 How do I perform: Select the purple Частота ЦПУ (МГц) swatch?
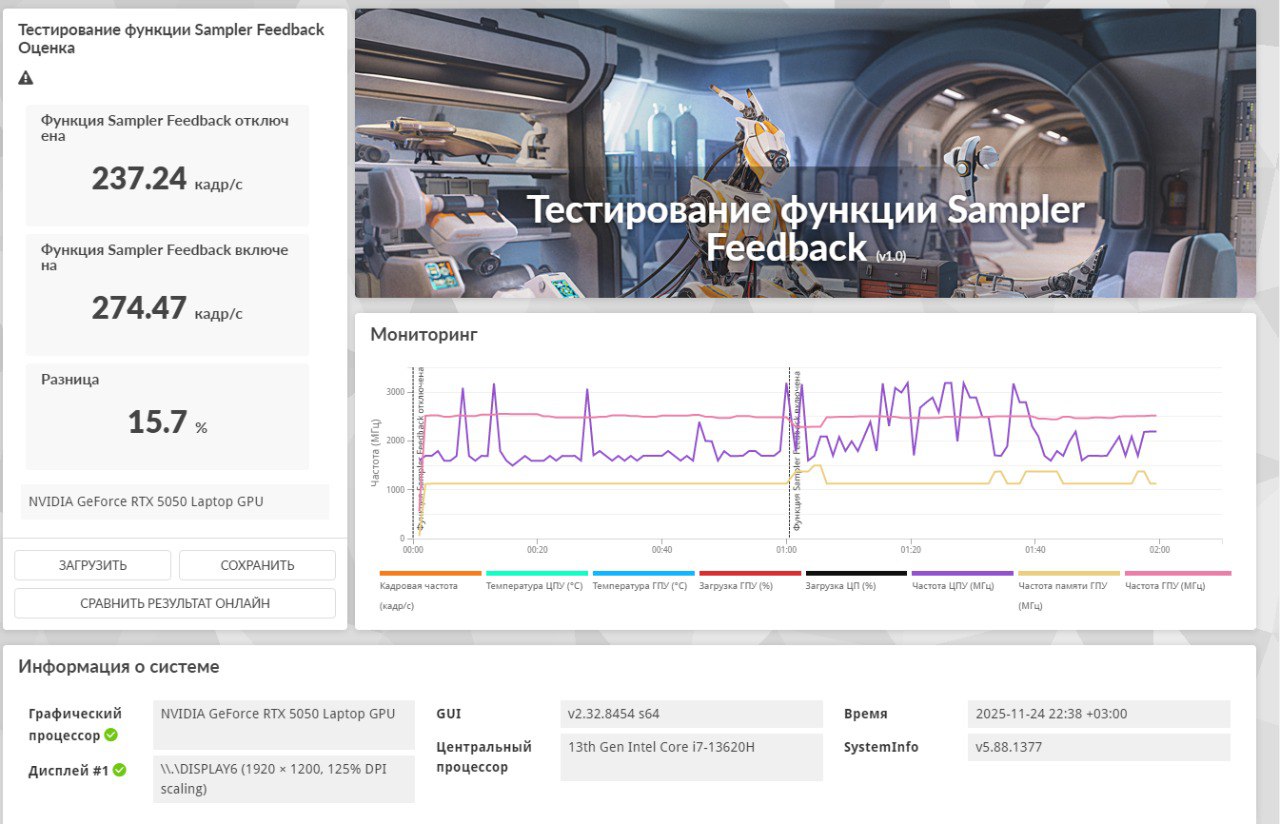[962, 573]
